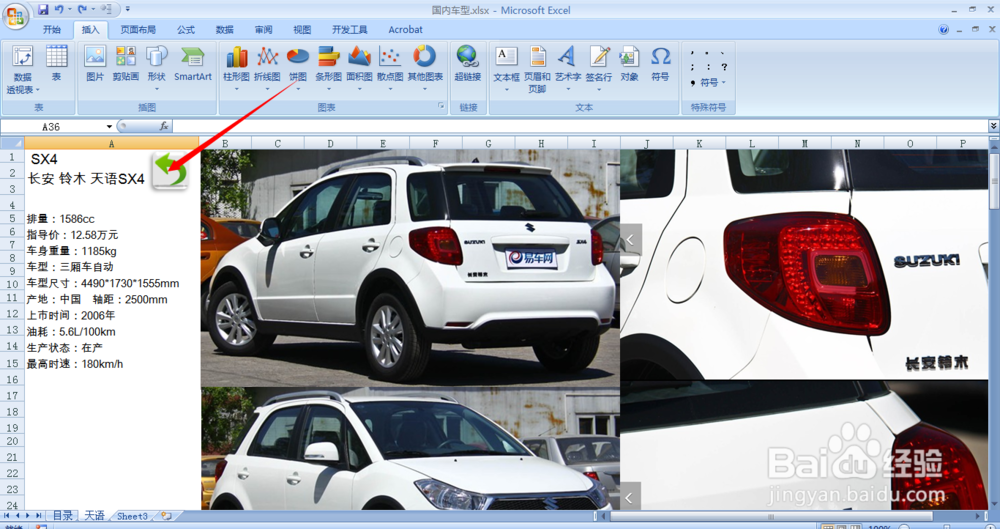Click the insert function fx button
This screenshot has height=529, width=1000.
(x=164, y=126)
